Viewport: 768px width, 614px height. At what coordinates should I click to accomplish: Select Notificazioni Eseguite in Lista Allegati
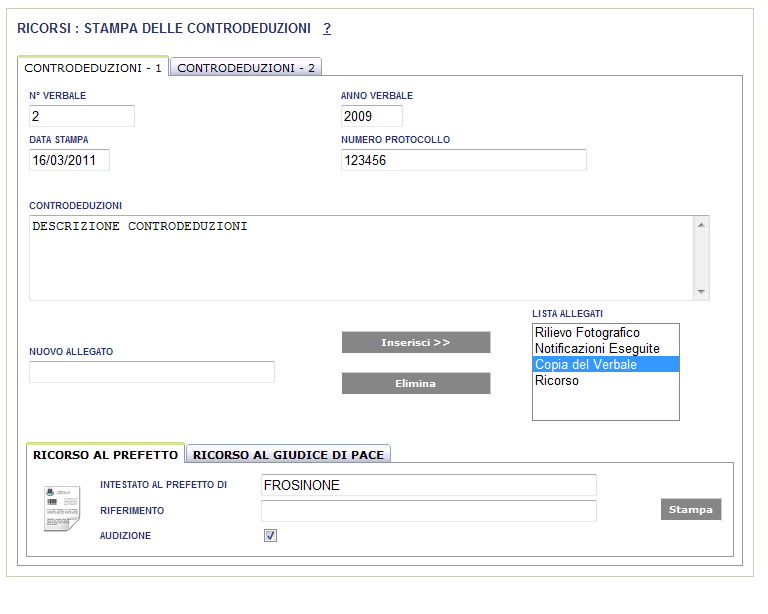597,349
